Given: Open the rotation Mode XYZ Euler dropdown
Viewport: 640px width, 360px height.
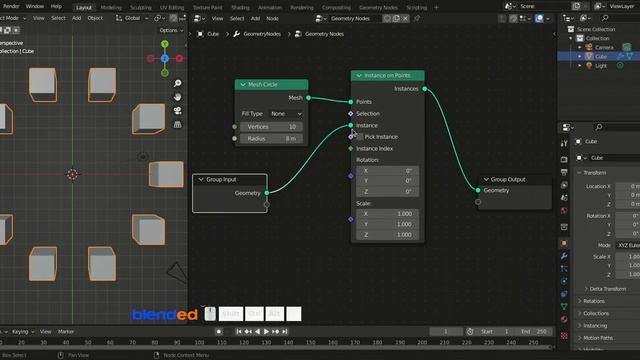Looking at the screenshot, I should tap(628, 245).
